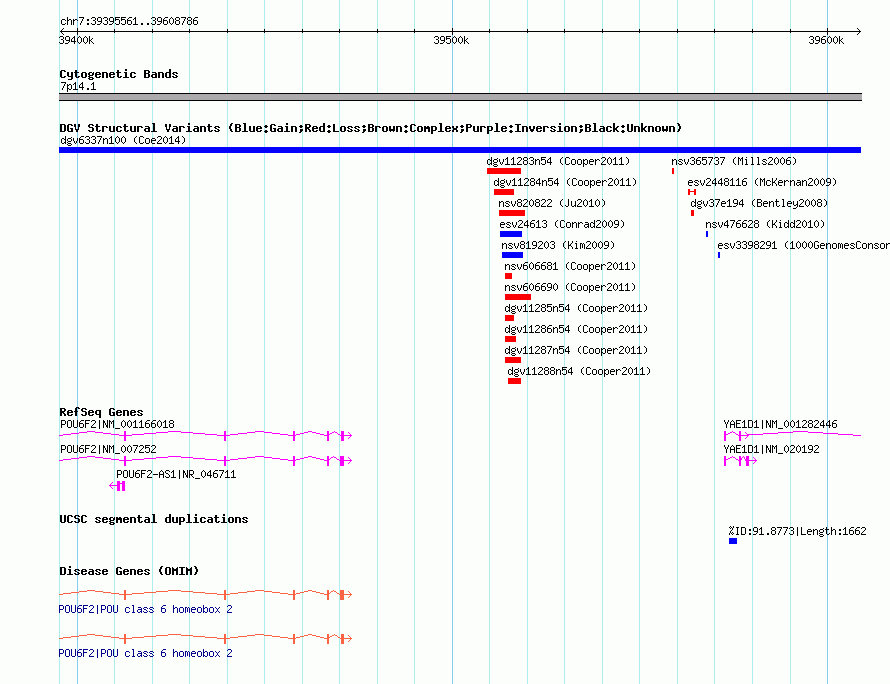Select esv2448116 (McKernan2009) variant label
This screenshot has width=890, height=684.
click(x=762, y=182)
